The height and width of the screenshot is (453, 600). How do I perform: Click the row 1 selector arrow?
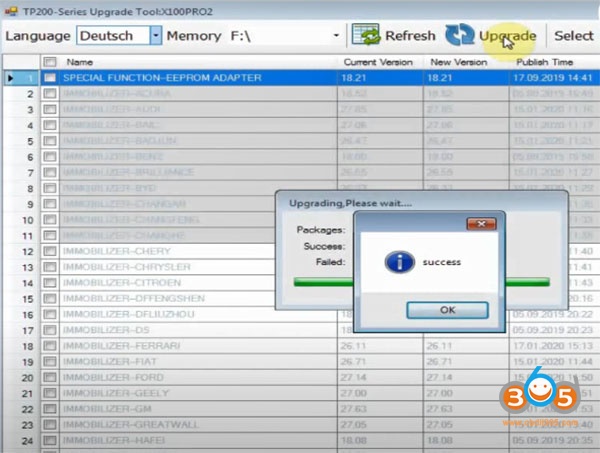click(10, 78)
